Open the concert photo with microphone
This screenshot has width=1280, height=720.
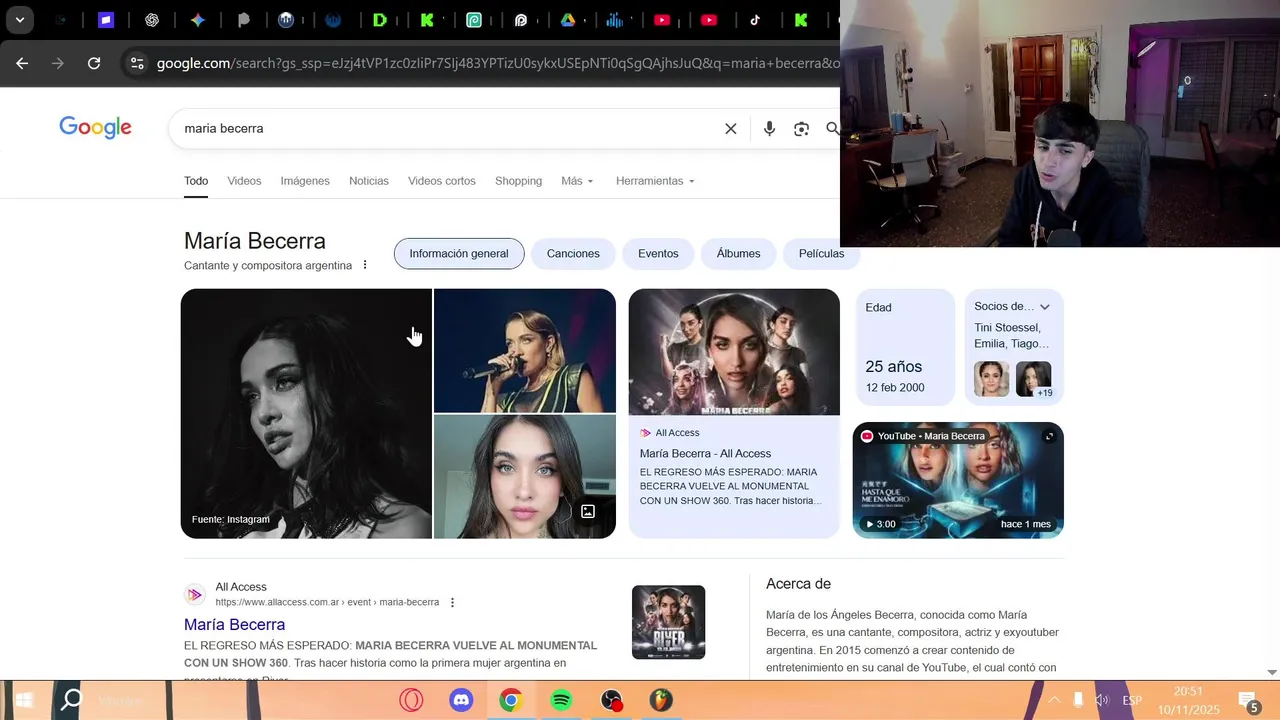point(525,350)
